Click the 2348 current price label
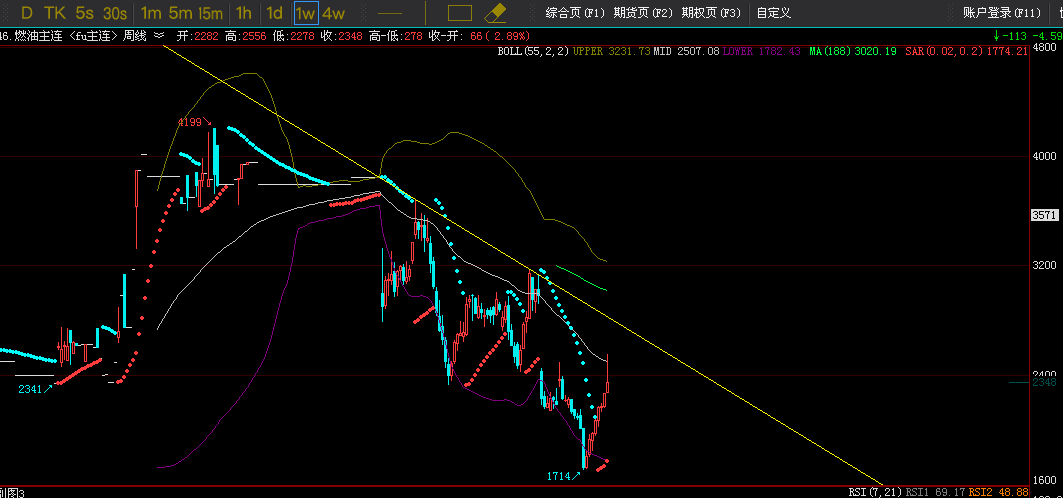The height and width of the screenshot is (498, 1063). pos(1044,383)
